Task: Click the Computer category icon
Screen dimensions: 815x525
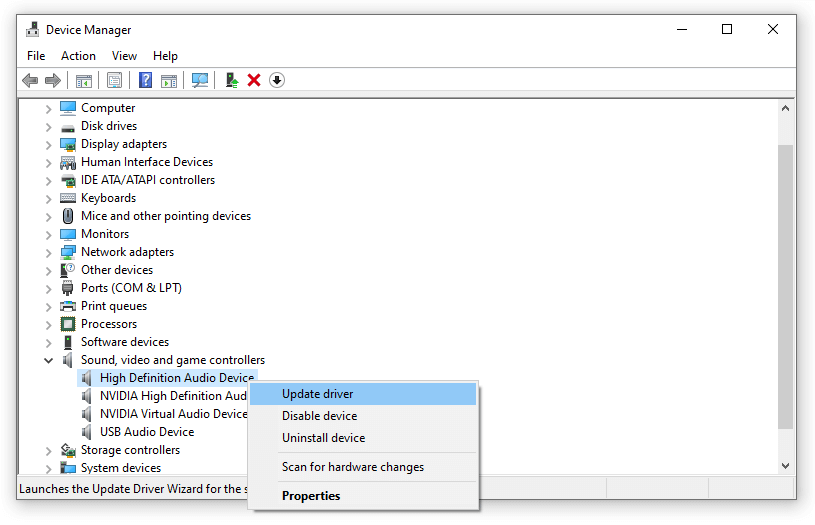Action: (68, 108)
